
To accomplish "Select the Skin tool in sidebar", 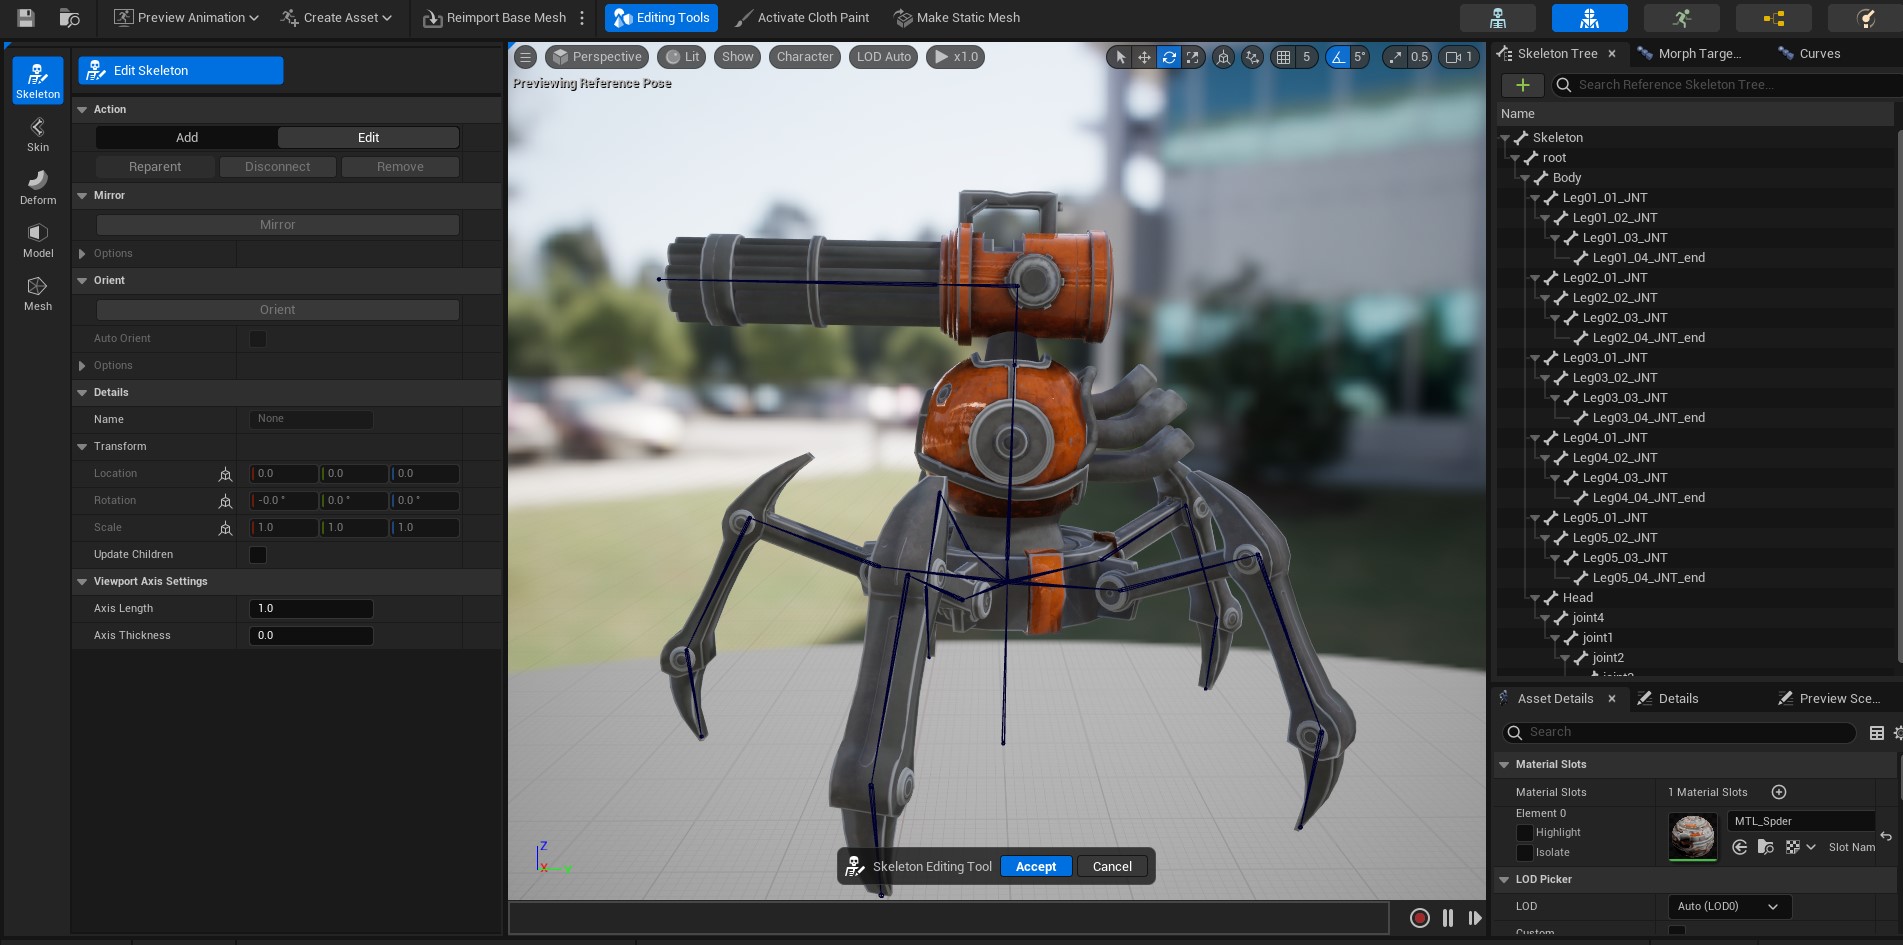I will point(37,133).
